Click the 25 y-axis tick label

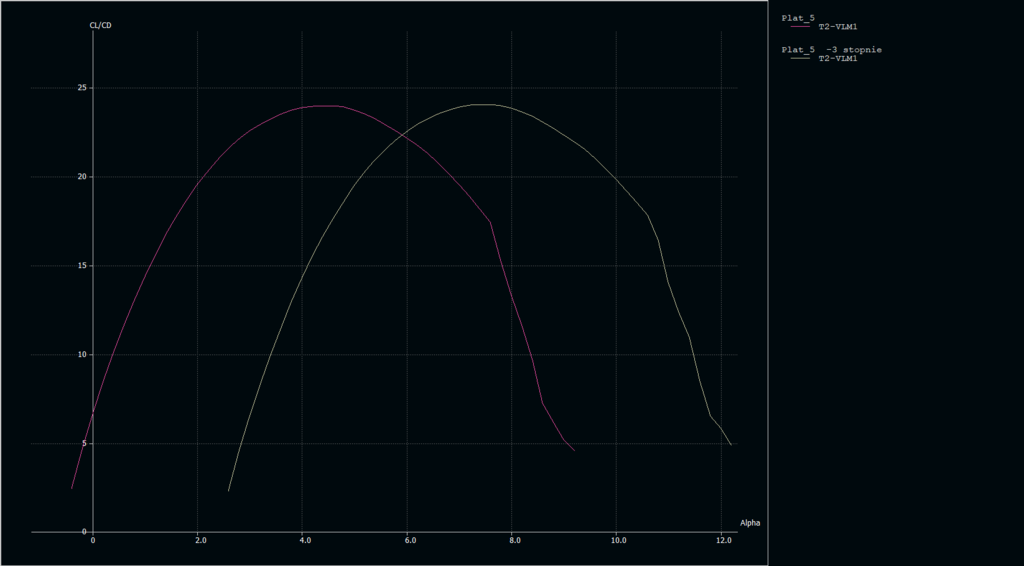click(x=82, y=88)
